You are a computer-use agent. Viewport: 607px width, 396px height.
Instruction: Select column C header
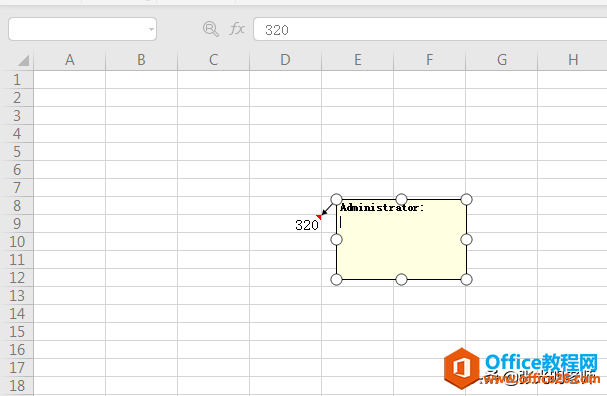point(213,60)
